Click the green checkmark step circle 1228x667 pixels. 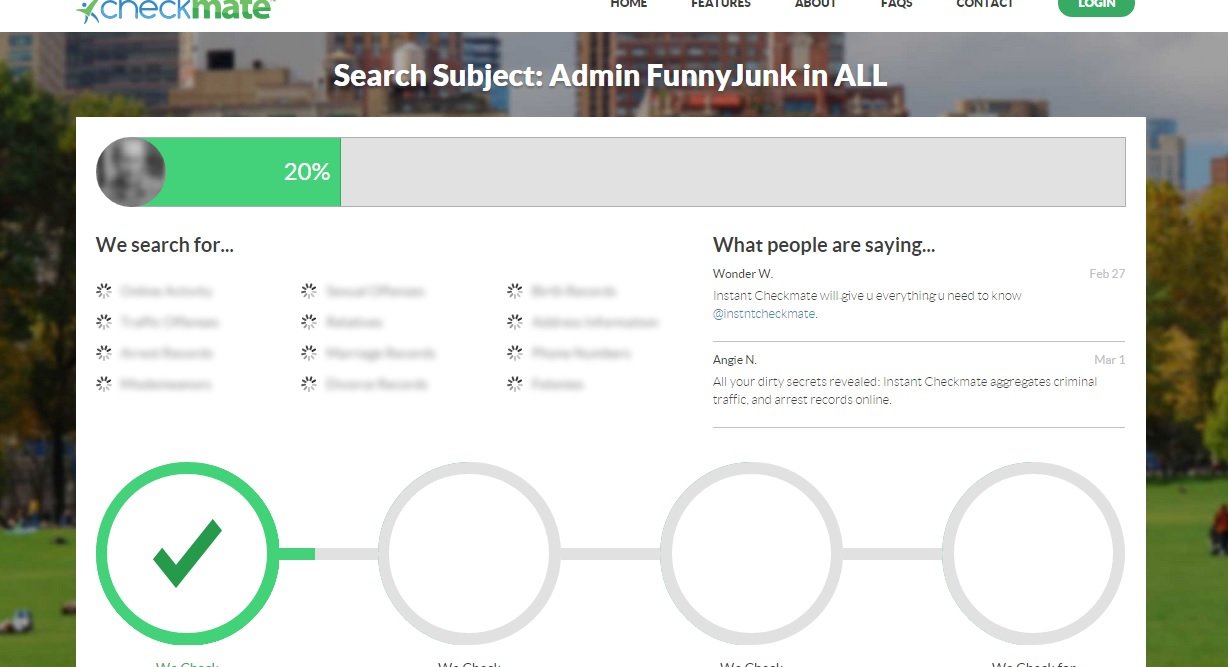tap(187, 553)
